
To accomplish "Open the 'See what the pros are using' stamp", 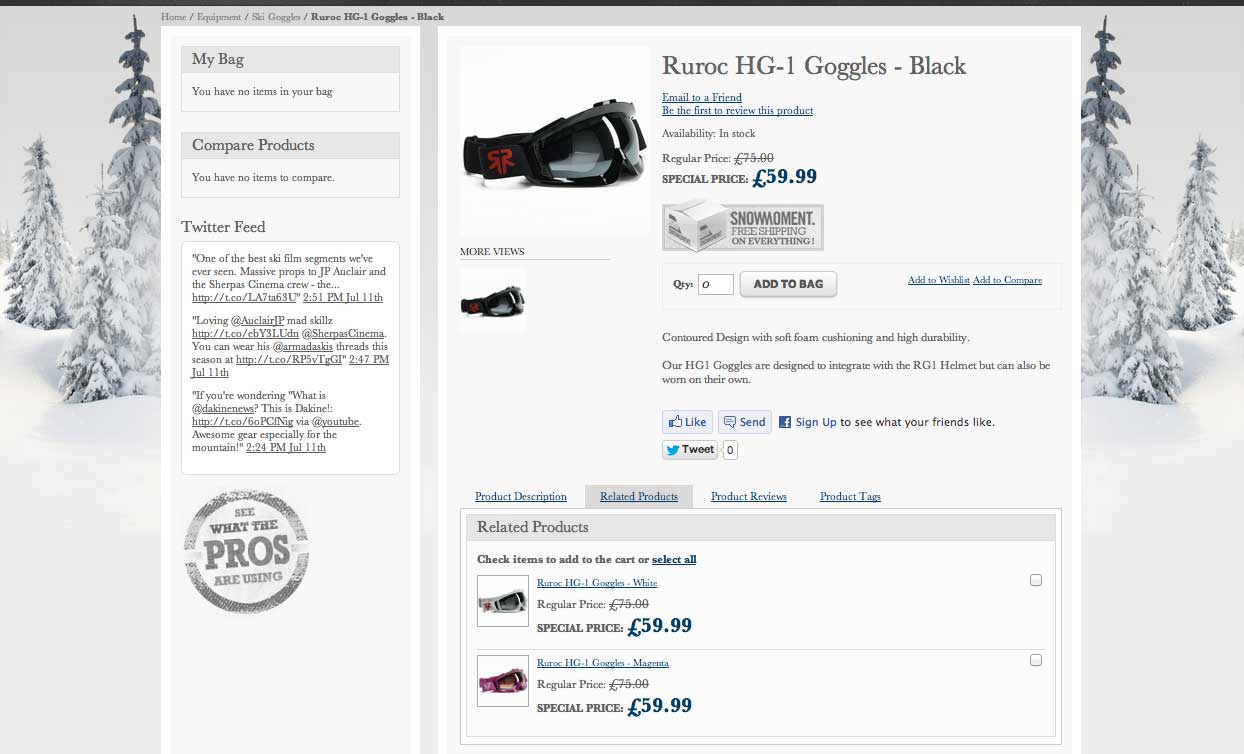I will click(x=246, y=551).
